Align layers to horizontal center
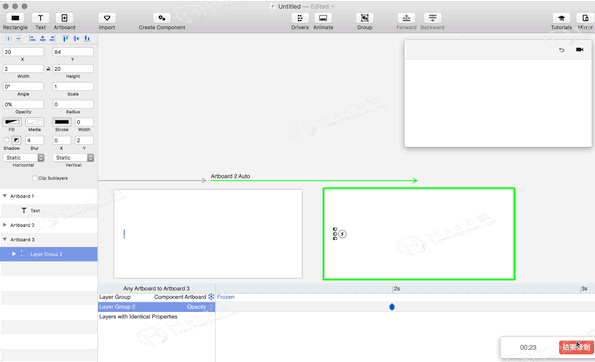595x362 pixels. (x=42, y=38)
